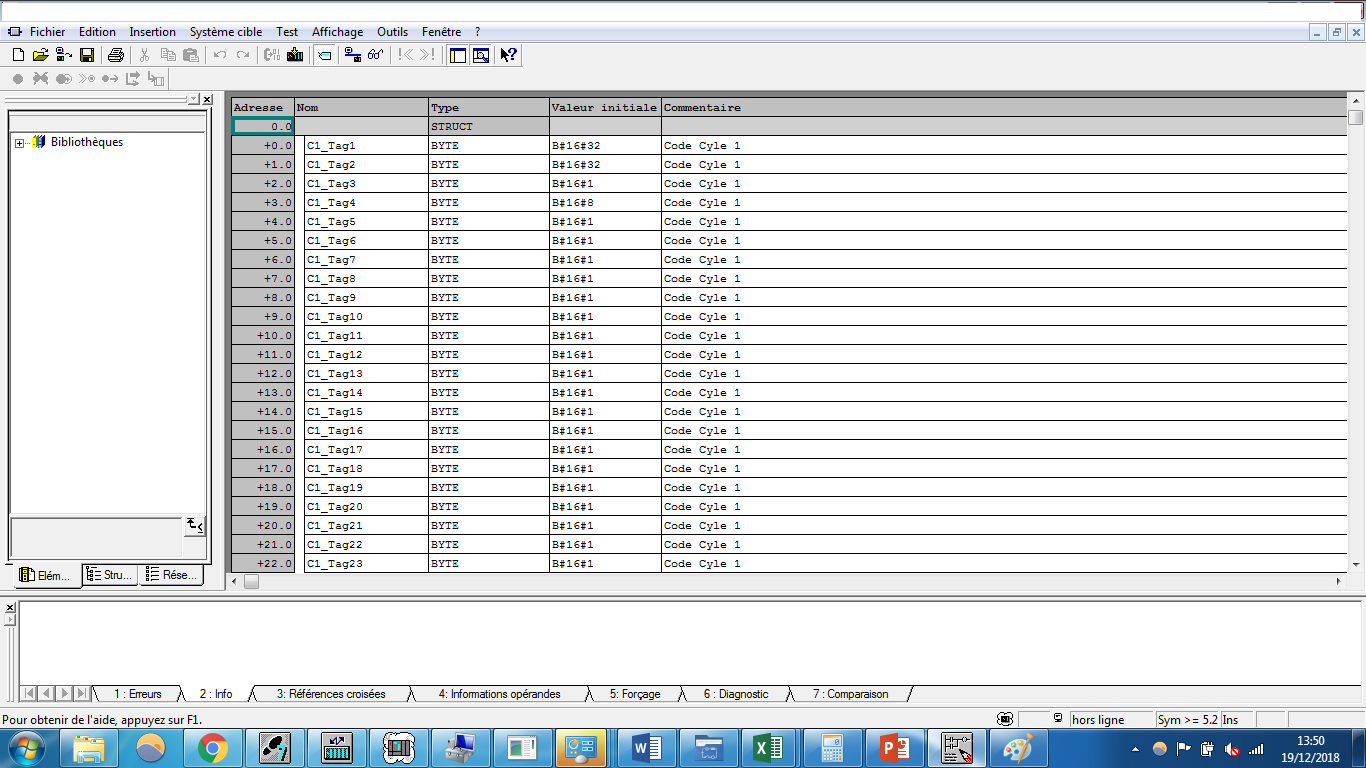The height and width of the screenshot is (768, 1366).
Task: Click the table's horizontal scrollbar right arrow
Action: (1340, 581)
